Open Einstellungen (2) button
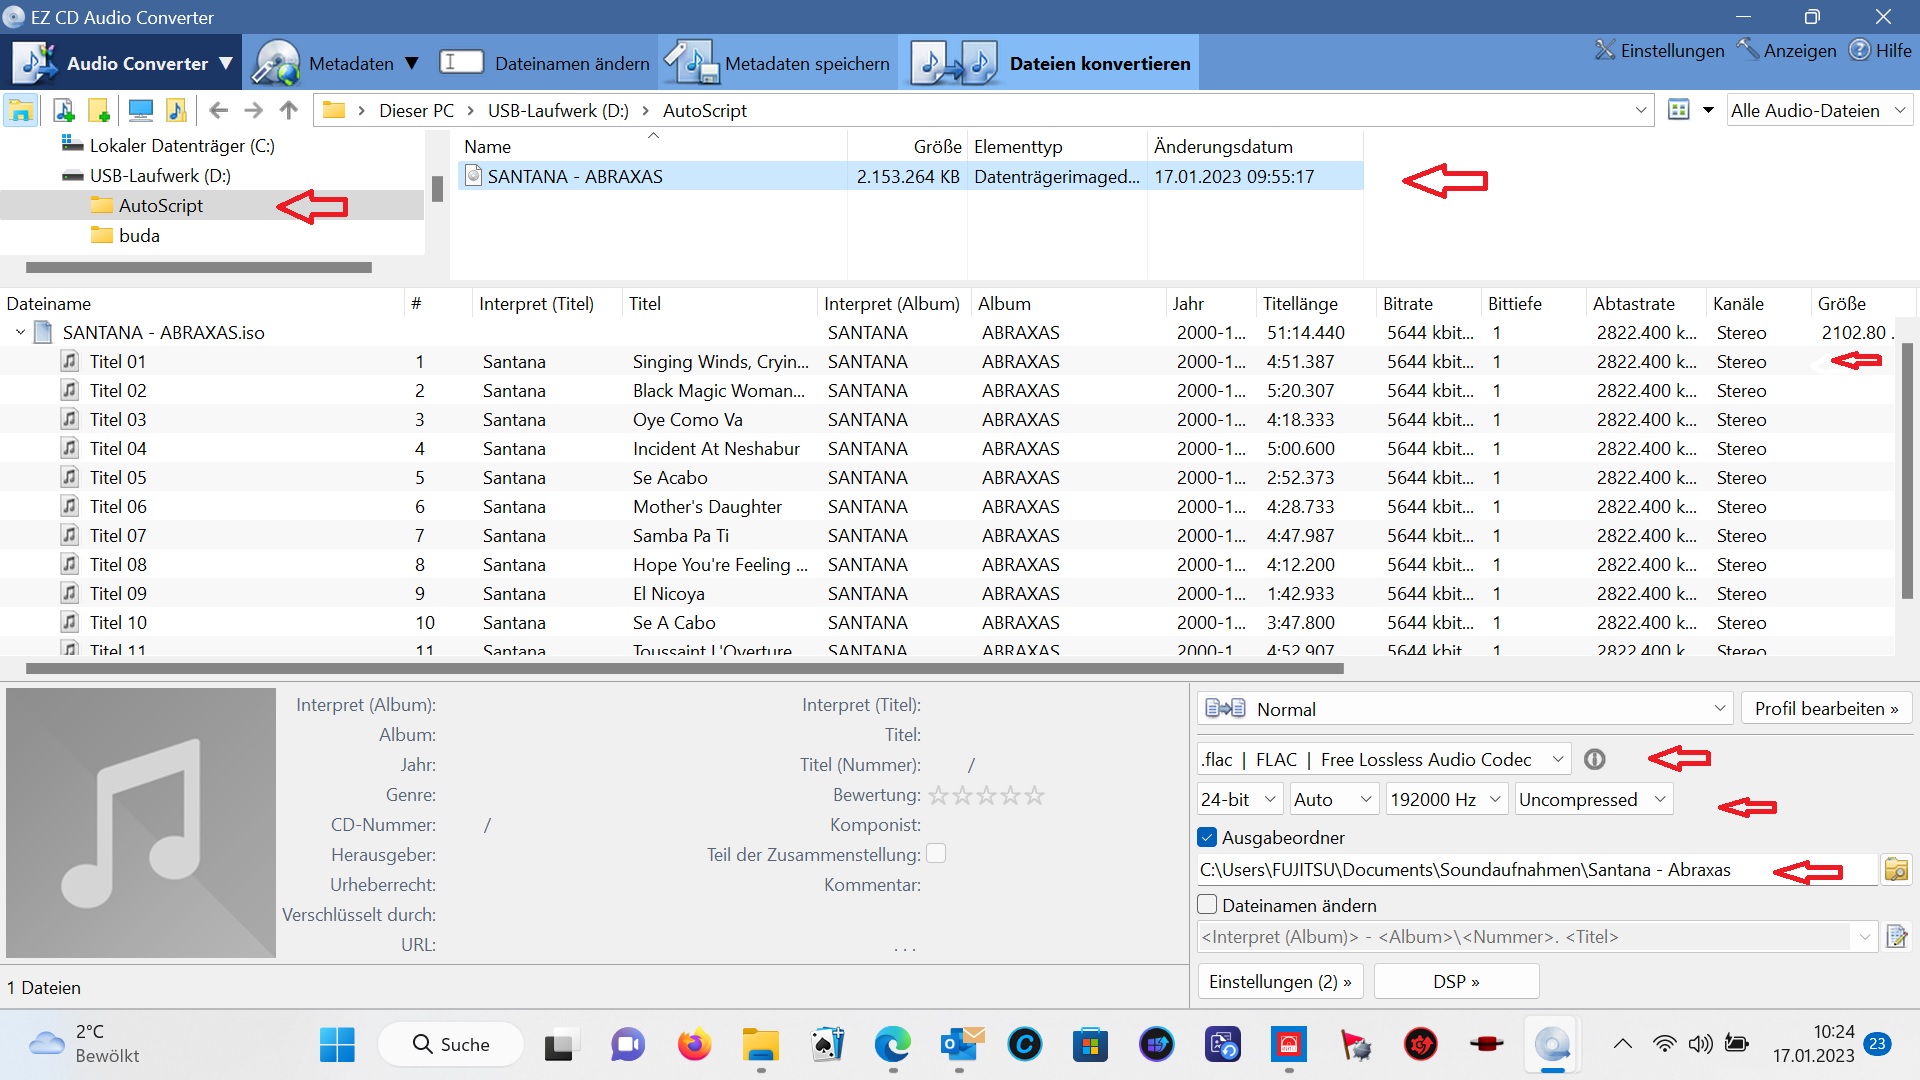 tap(1280, 982)
